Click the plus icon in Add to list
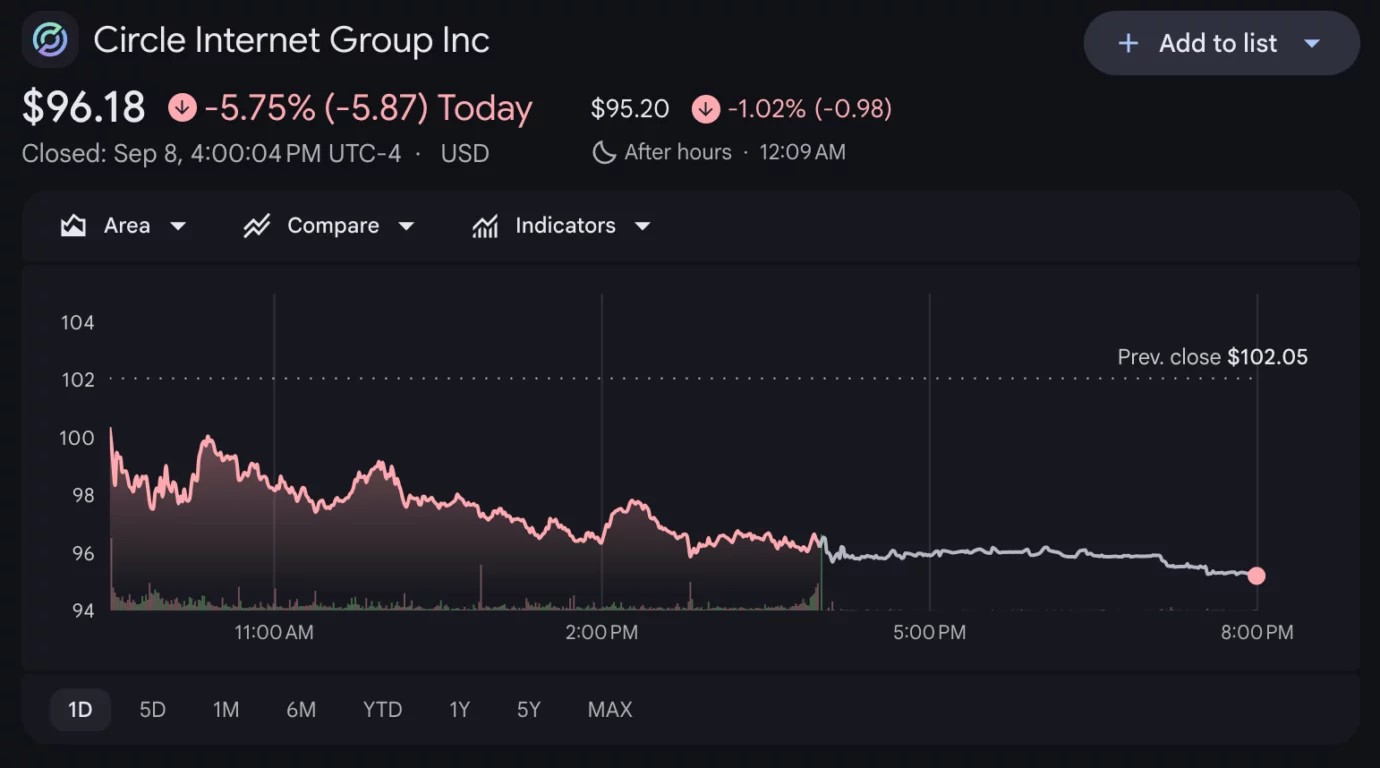Image resolution: width=1380 pixels, height=768 pixels. (1128, 43)
